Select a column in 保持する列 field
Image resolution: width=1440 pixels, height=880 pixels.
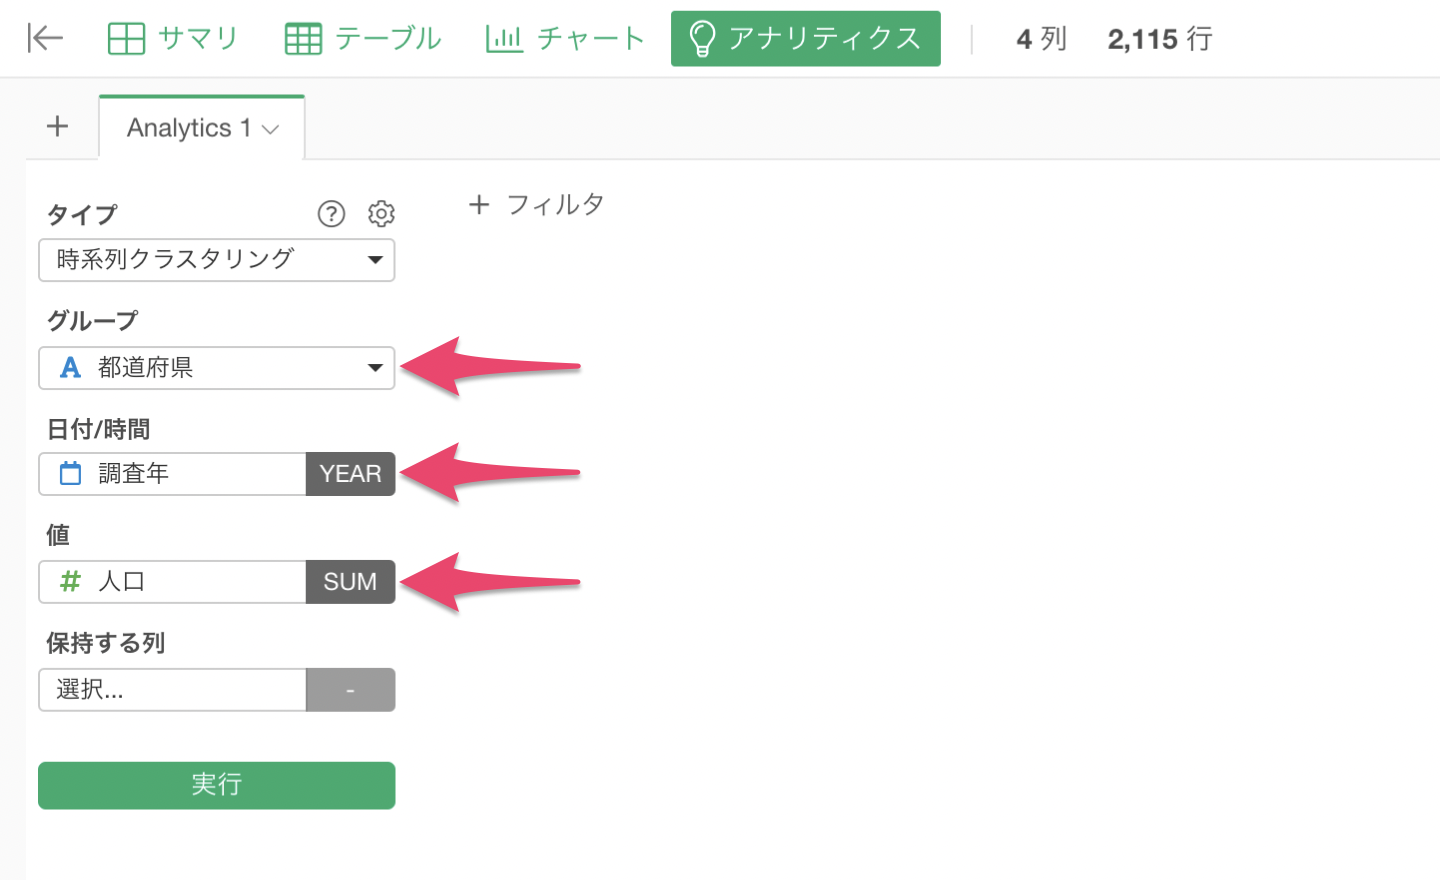(172, 690)
